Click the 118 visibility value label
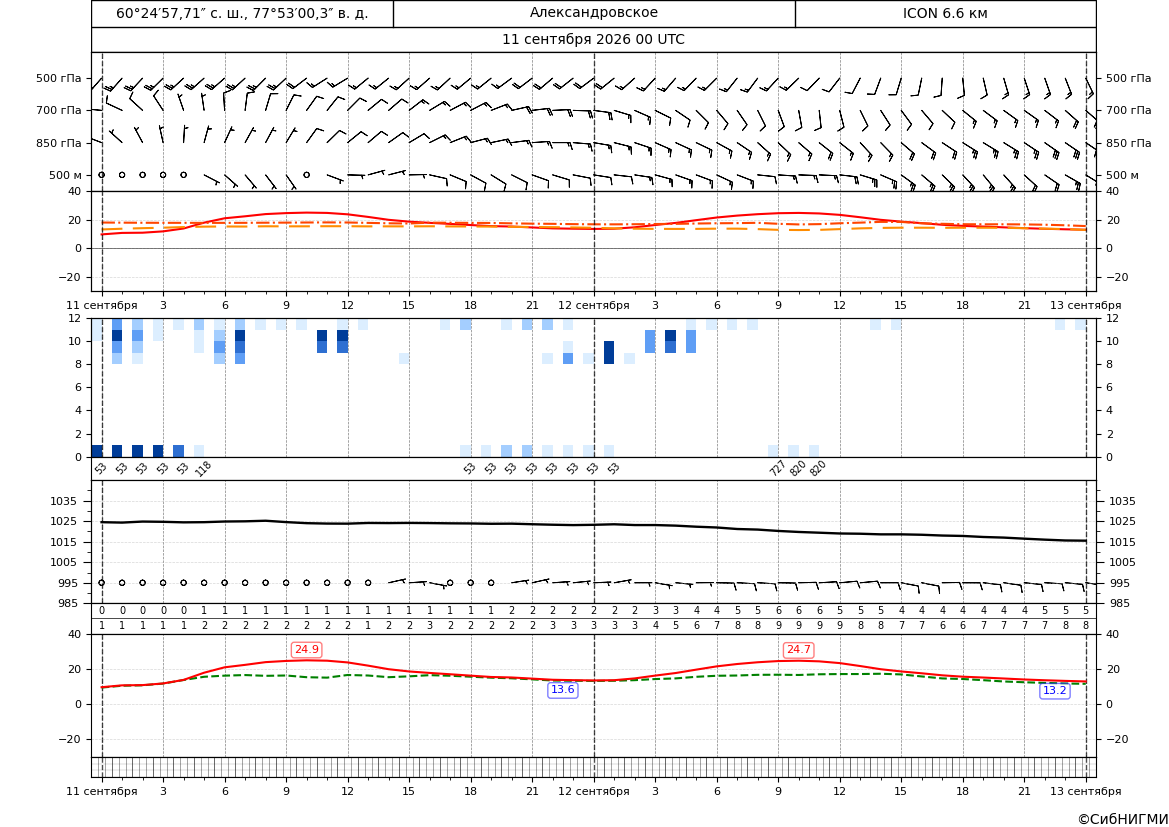Viewport: 1169px width, 827px height. pyautogui.click(x=203, y=469)
